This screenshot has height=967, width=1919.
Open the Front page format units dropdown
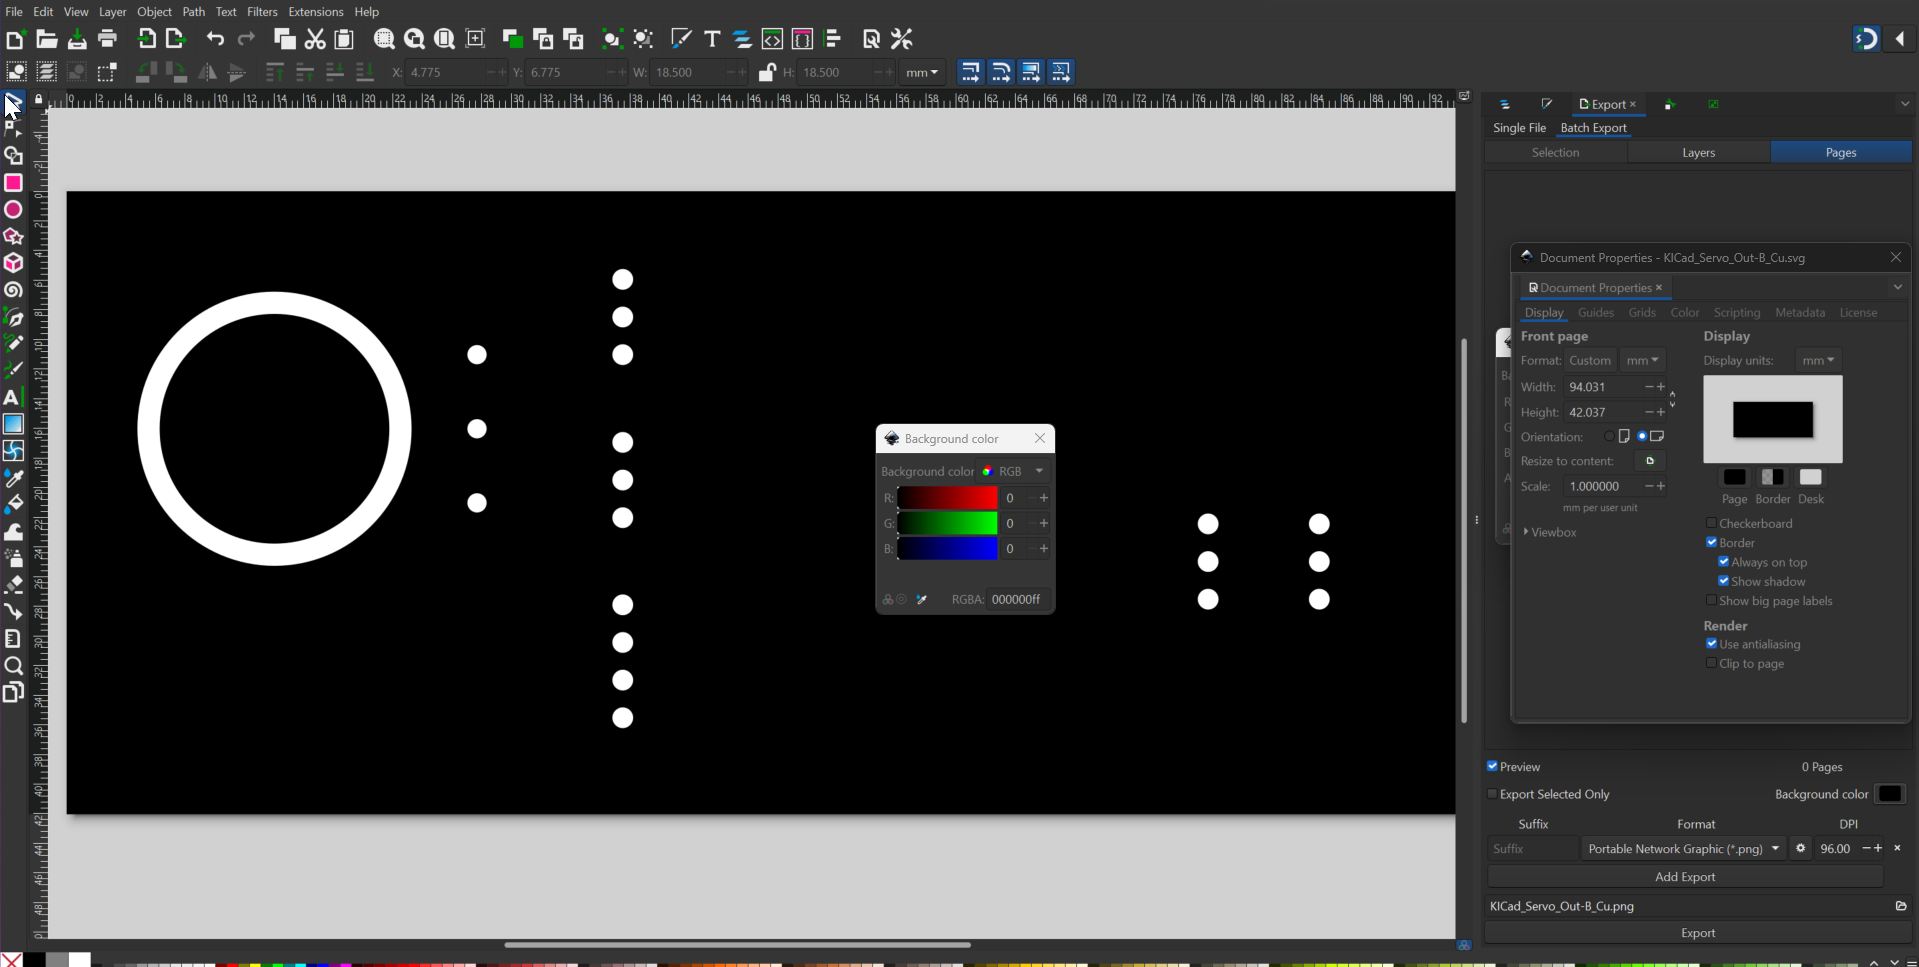pyautogui.click(x=1642, y=360)
